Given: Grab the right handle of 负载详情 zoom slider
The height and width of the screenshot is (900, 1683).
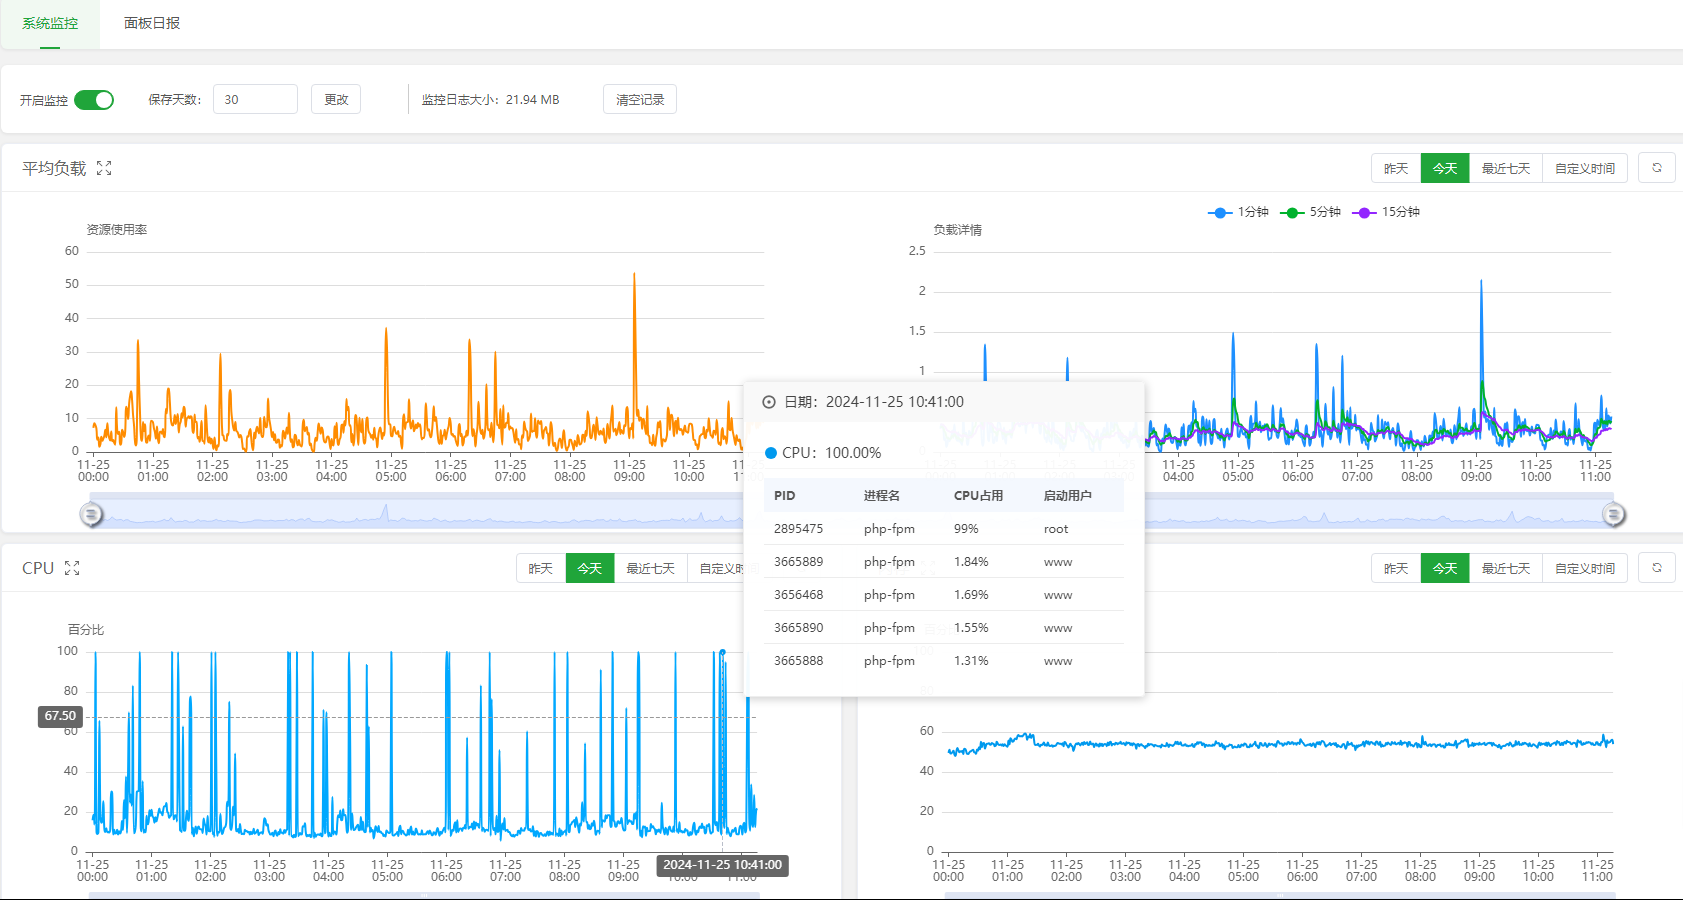Looking at the screenshot, I should point(1614,514).
